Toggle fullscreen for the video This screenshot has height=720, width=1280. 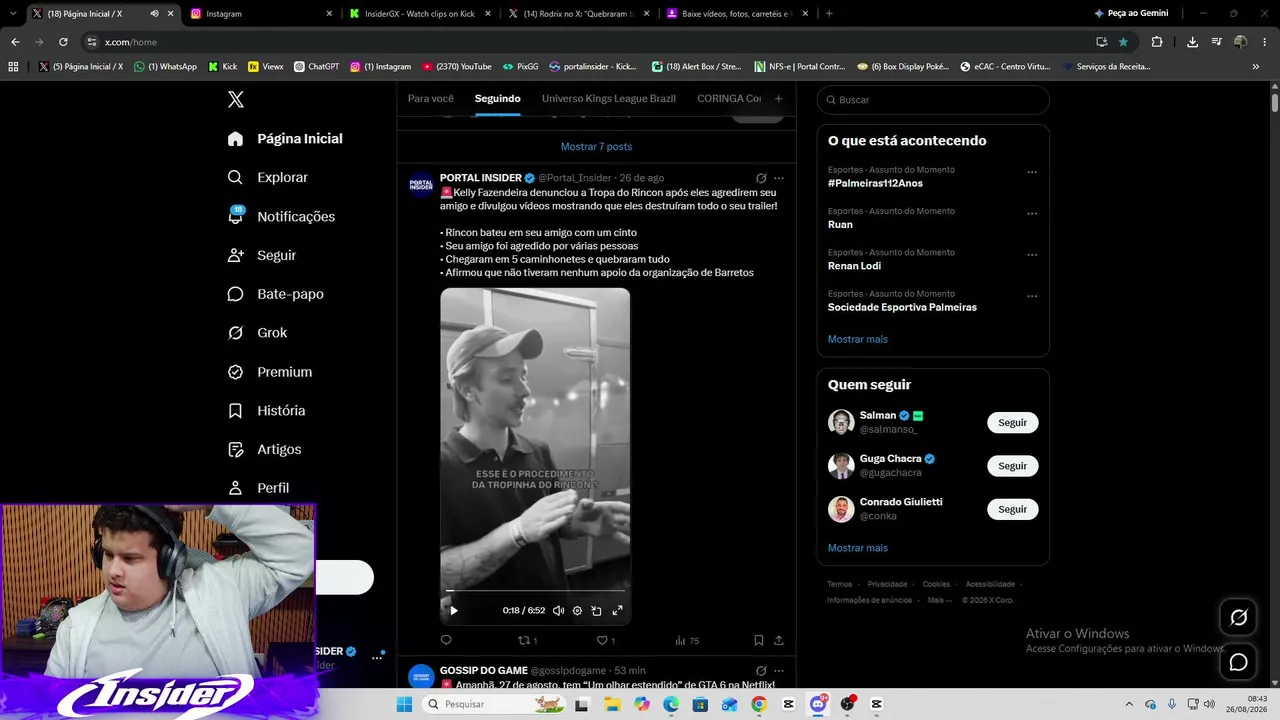click(617, 610)
